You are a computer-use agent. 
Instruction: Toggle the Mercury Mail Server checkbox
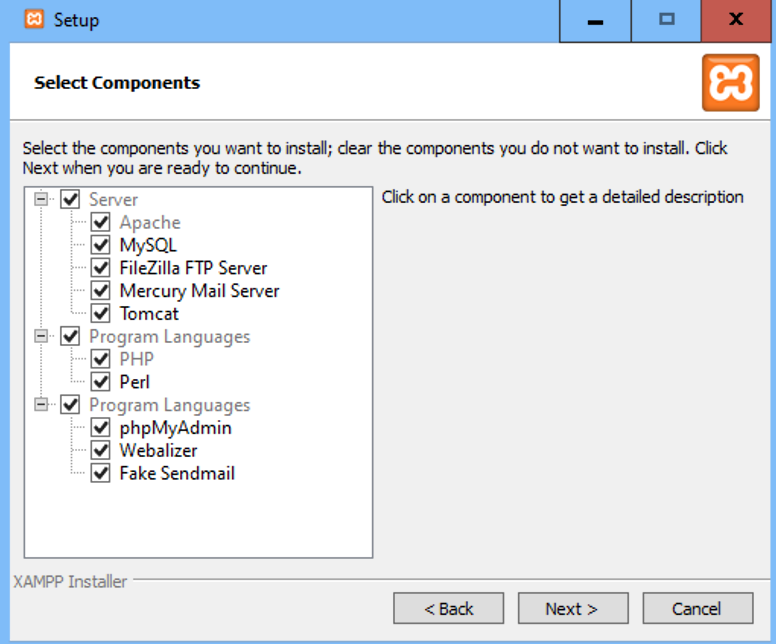point(100,291)
